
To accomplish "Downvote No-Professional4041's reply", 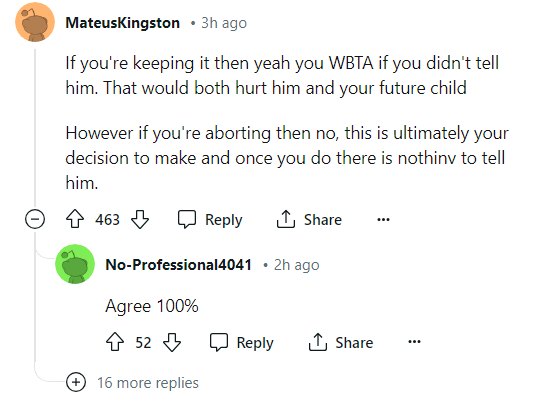I will [172, 342].
